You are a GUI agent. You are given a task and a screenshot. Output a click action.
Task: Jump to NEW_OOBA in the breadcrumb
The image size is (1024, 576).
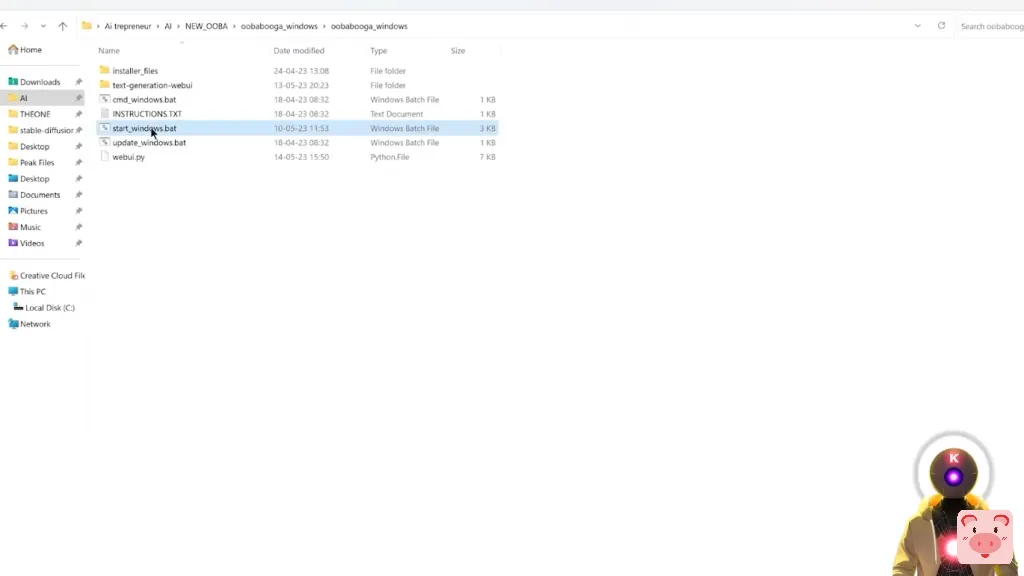point(206,26)
